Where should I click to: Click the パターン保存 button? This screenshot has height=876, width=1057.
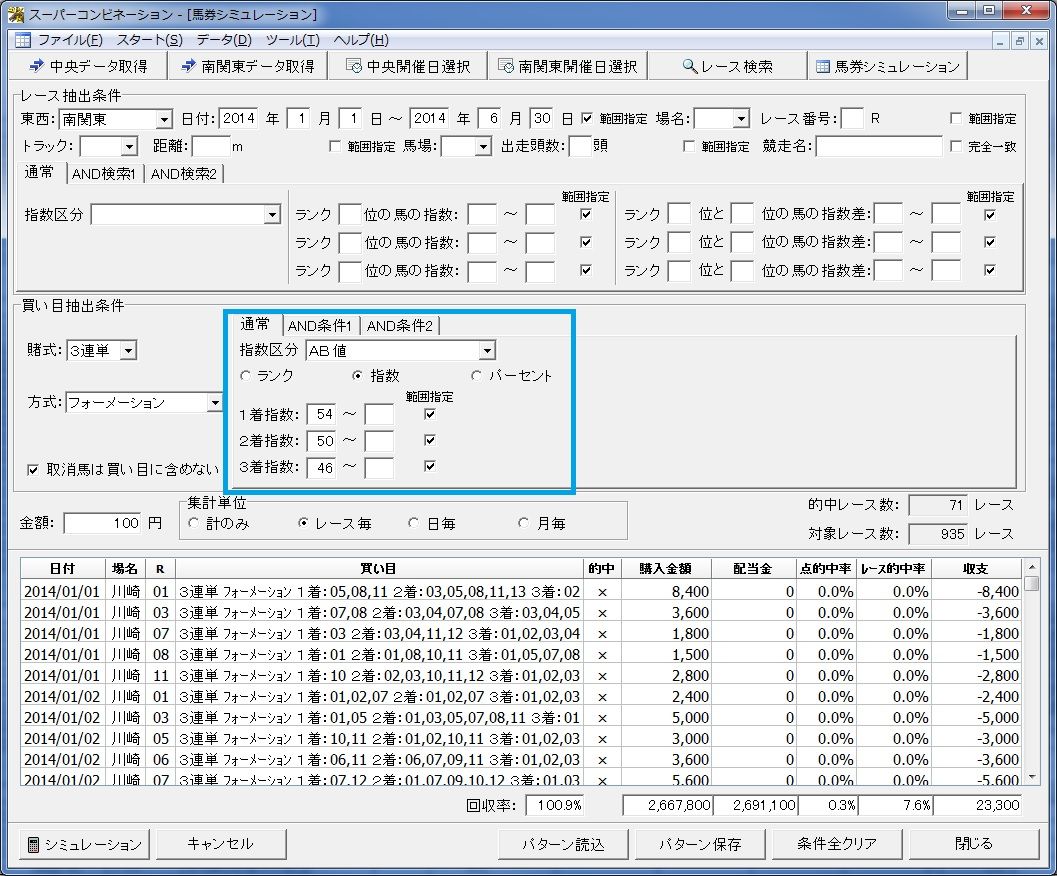pyautogui.click(x=700, y=844)
